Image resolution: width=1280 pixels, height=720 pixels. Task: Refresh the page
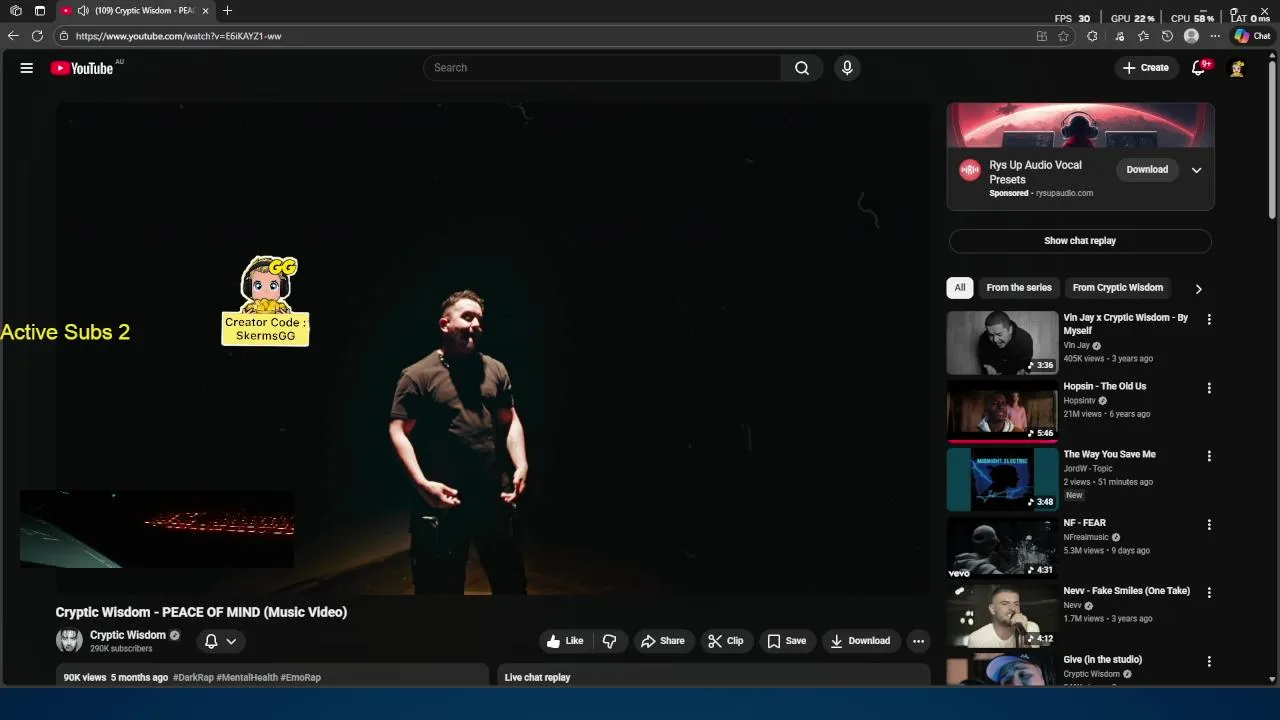pyautogui.click(x=37, y=36)
